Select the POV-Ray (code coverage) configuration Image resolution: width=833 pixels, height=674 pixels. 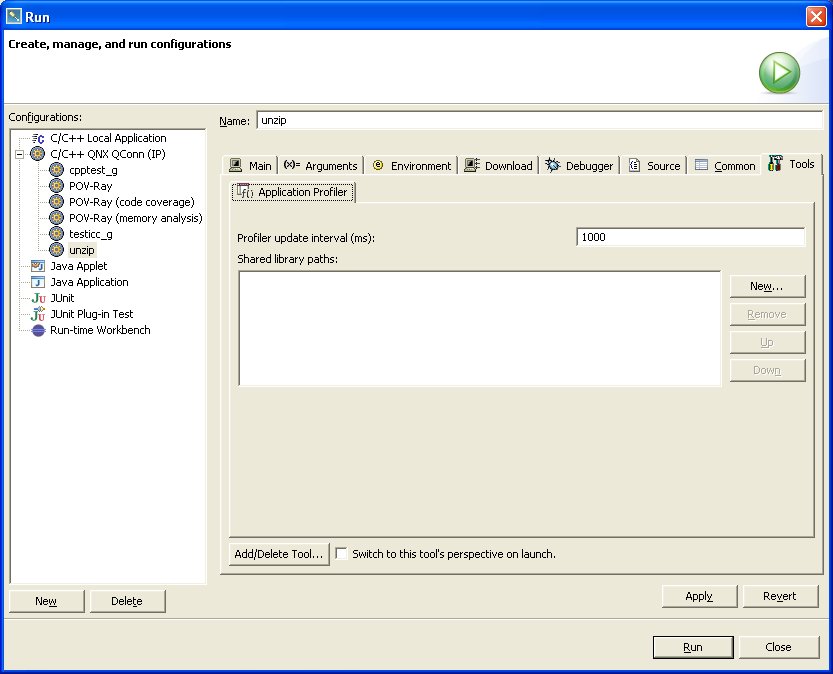pos(57,202)
